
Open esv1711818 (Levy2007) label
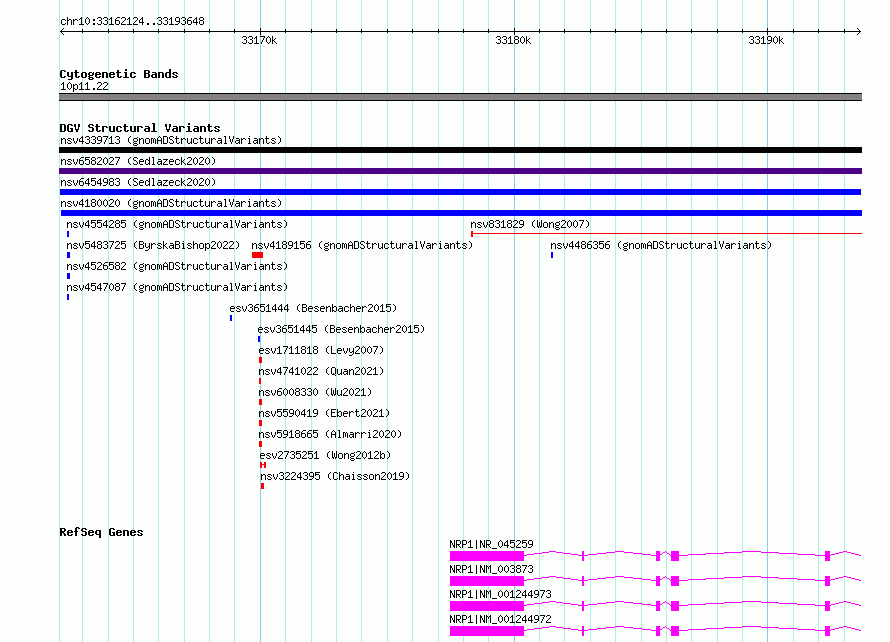(x=321, y=350)
